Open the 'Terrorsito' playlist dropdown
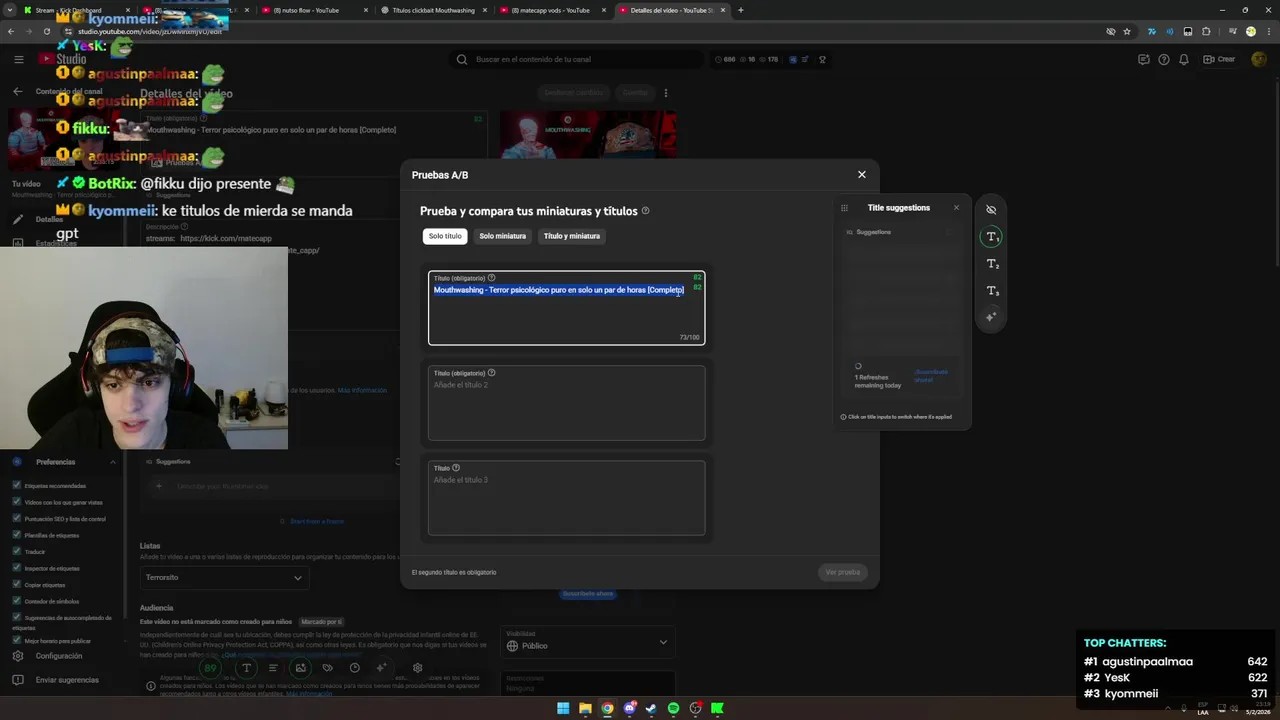The height and width of the screenshot is (720, 1280). pos(224,577)
